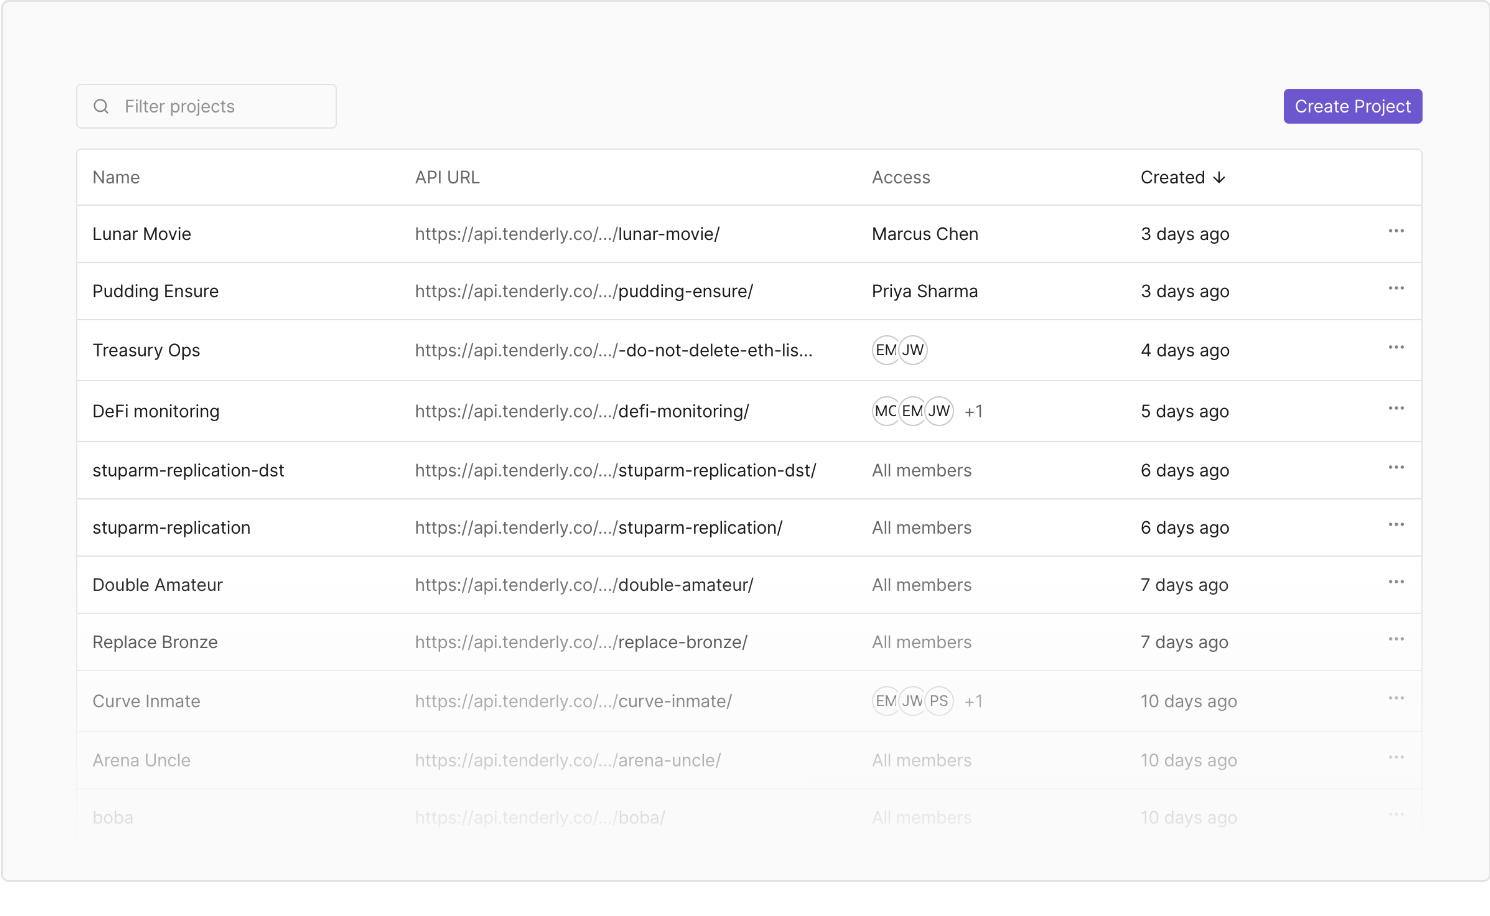Screen dimensions: 1490x916
Task: Click the search magnifier icon in the filter box
Action: coord(101,106)
